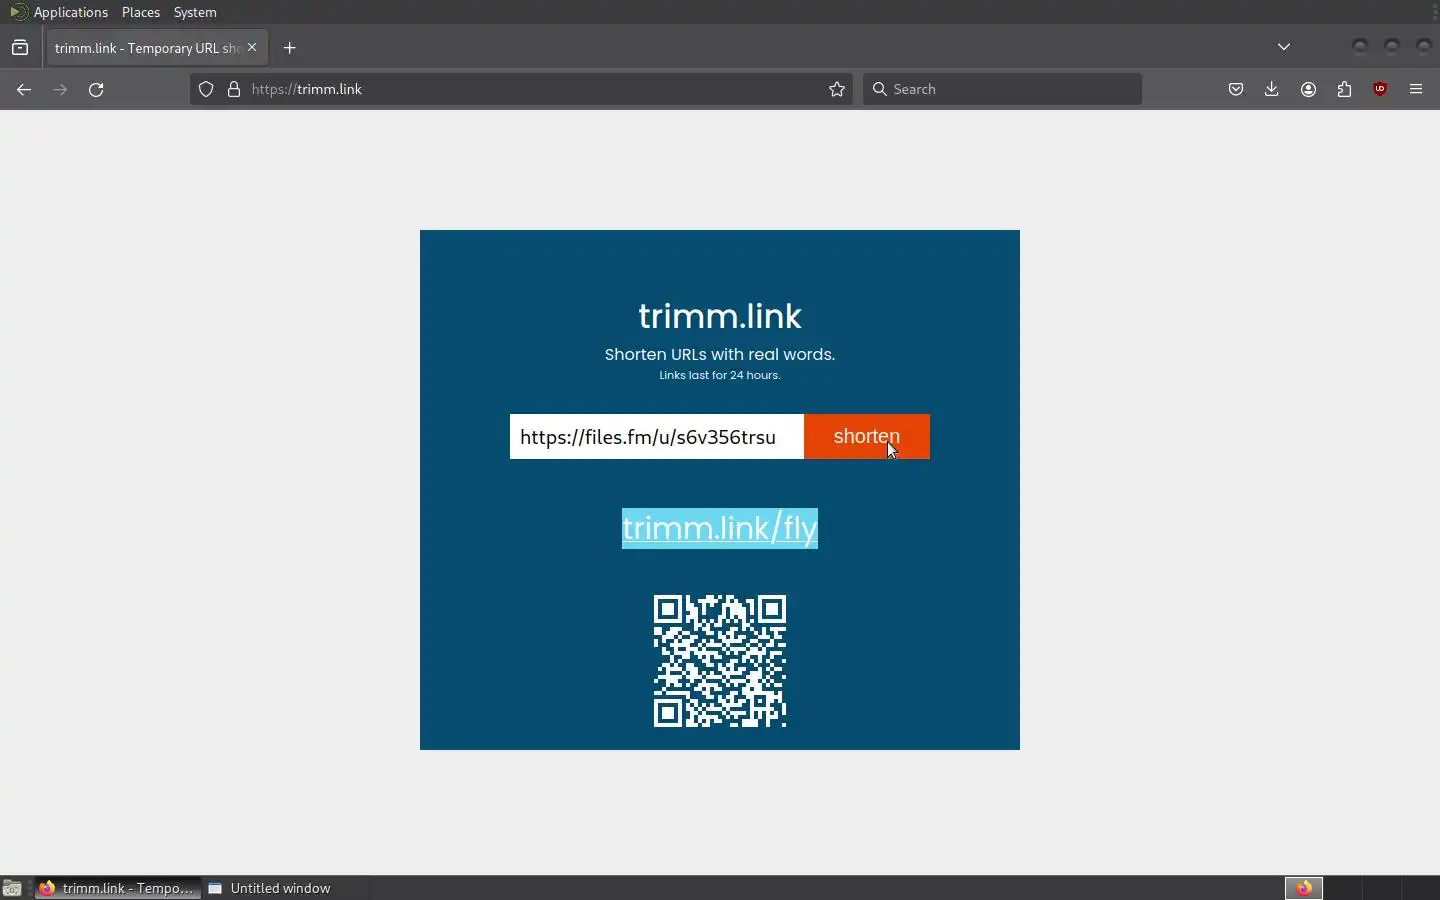The width and height of the screenshot is (1440, 900).
Task: Open a new browser tab
Action: tap(290, 48)
